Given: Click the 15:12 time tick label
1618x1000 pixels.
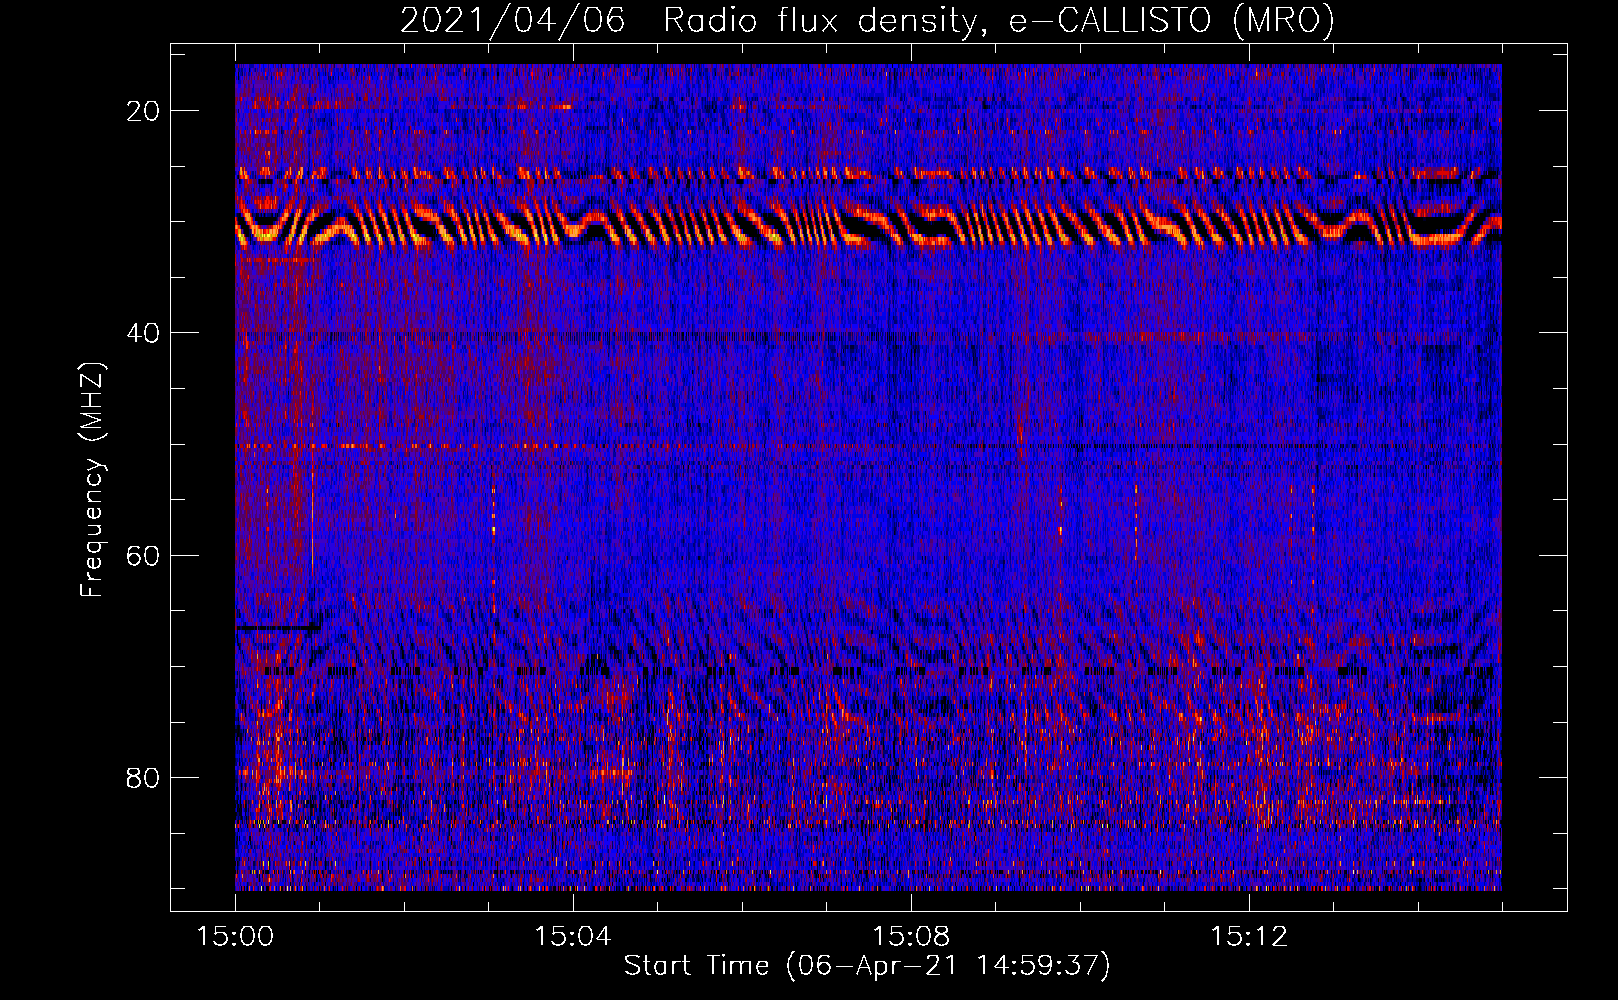Looking at the screenshot, I should point(1249,937).
